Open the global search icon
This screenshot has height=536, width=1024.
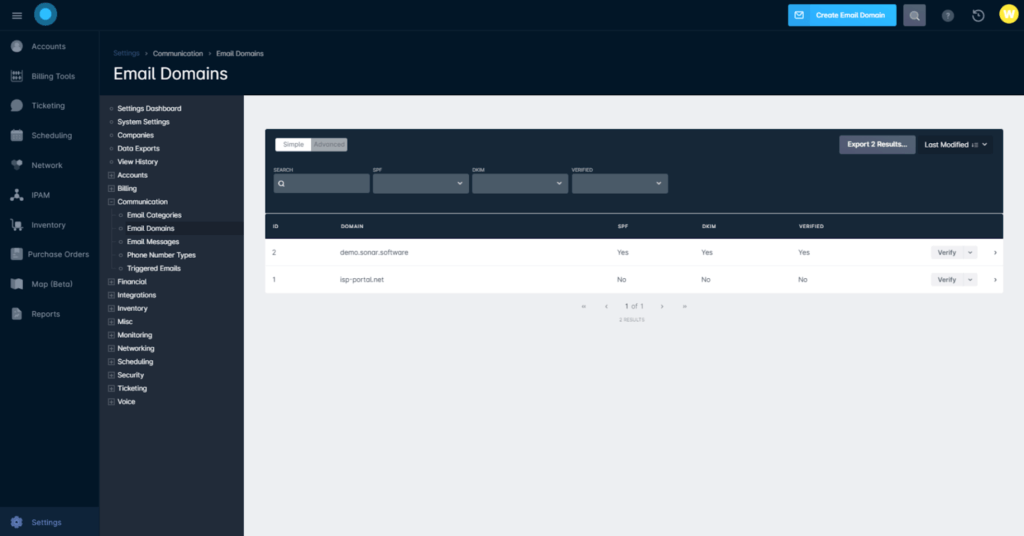point(914,16)
